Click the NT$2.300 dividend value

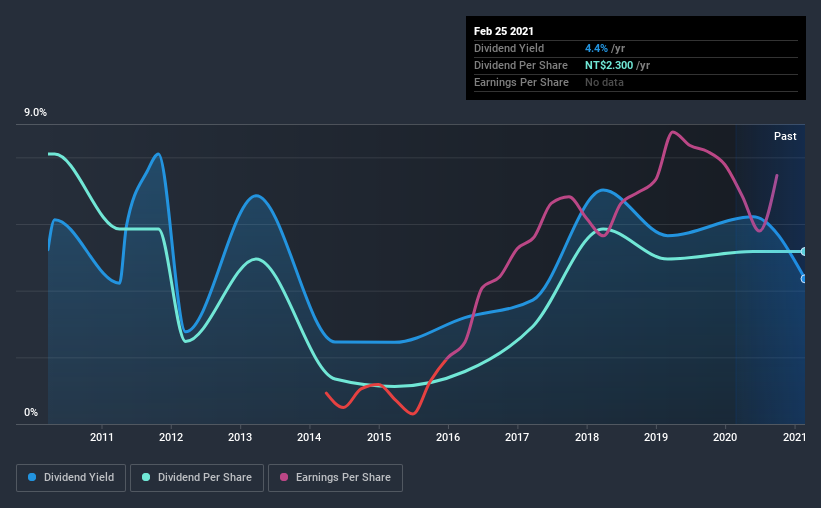608,65
